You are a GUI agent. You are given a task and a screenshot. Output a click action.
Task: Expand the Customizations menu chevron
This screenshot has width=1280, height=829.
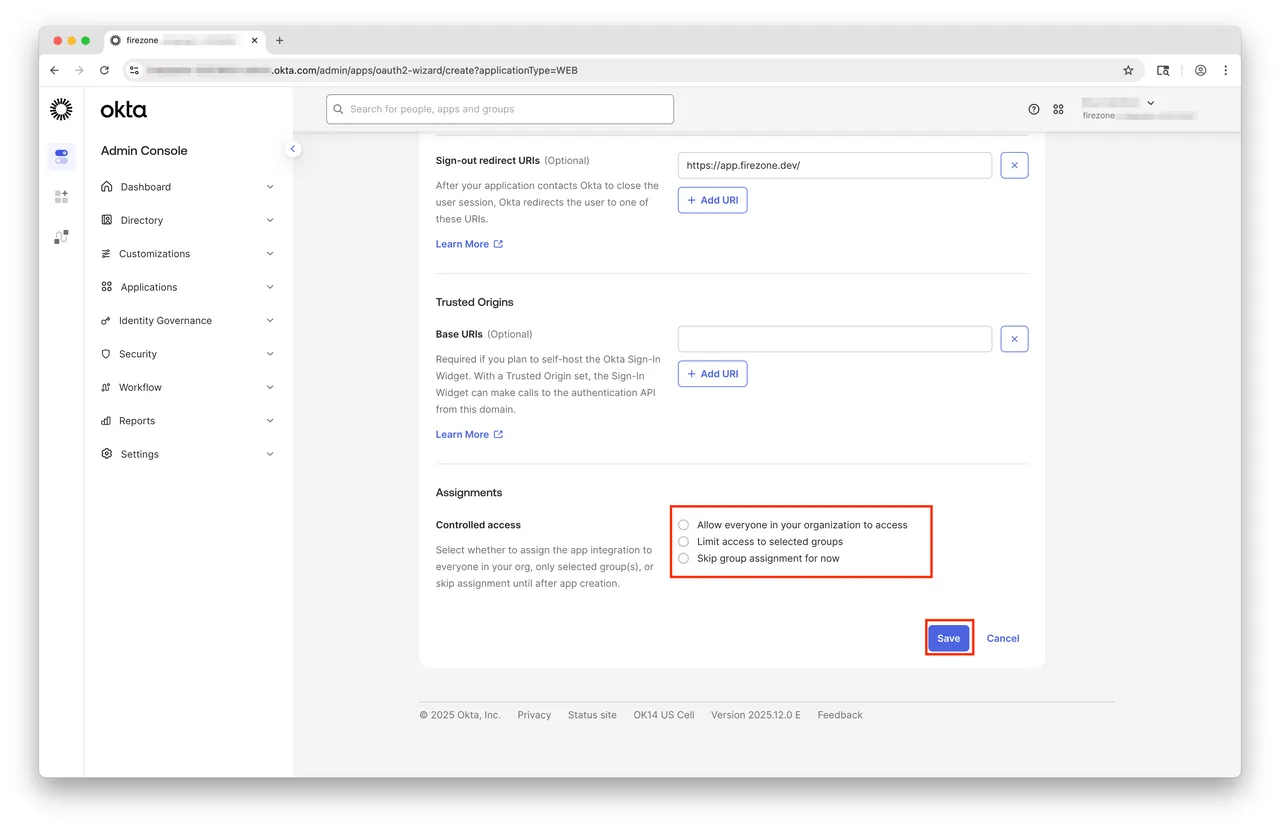coord(270,254)
